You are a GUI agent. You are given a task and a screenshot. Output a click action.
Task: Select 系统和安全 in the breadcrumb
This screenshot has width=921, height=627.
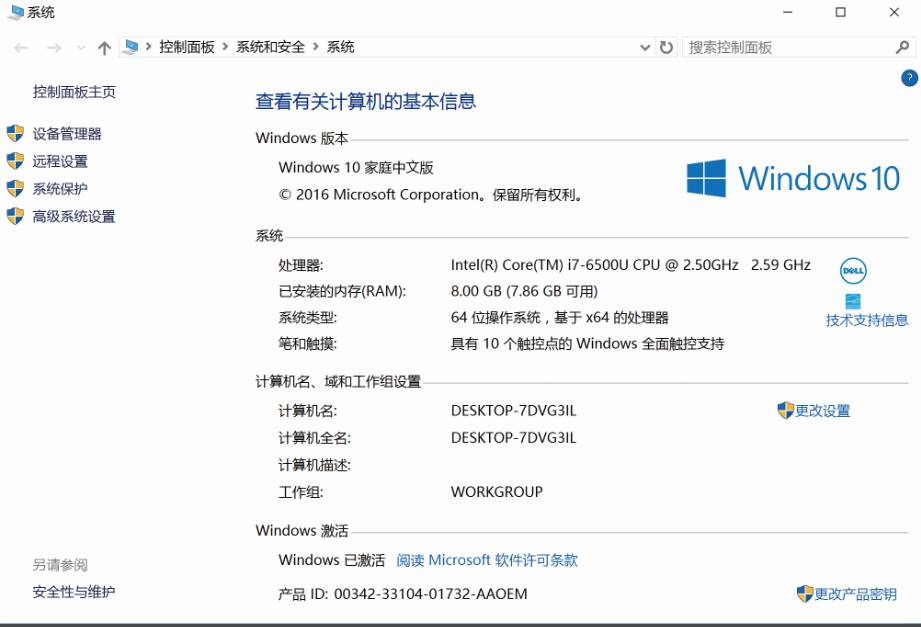[269, 46]
